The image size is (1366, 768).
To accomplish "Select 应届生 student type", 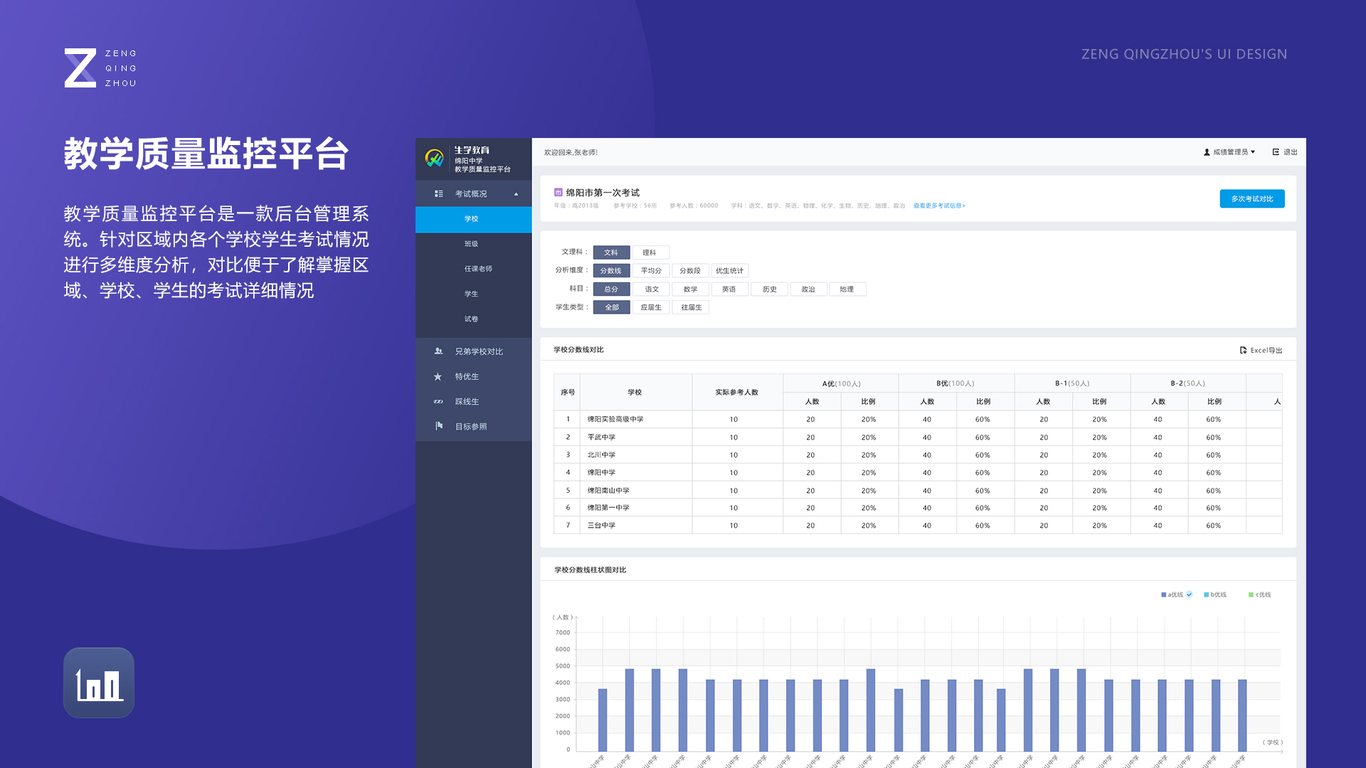I will [x=650, y=307].
